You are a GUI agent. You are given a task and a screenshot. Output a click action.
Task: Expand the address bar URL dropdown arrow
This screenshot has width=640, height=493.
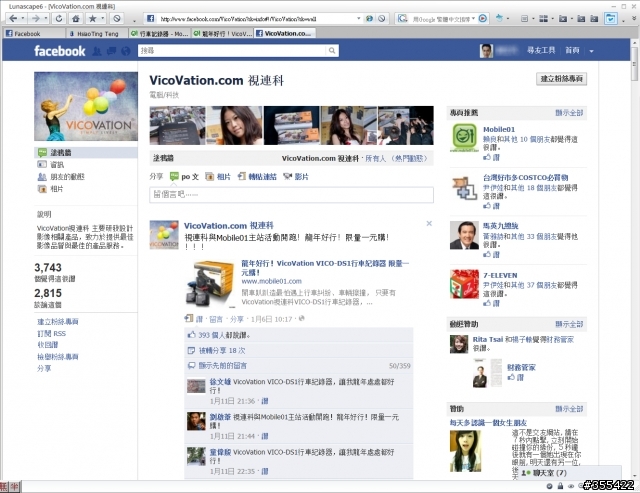coord(358,18)
